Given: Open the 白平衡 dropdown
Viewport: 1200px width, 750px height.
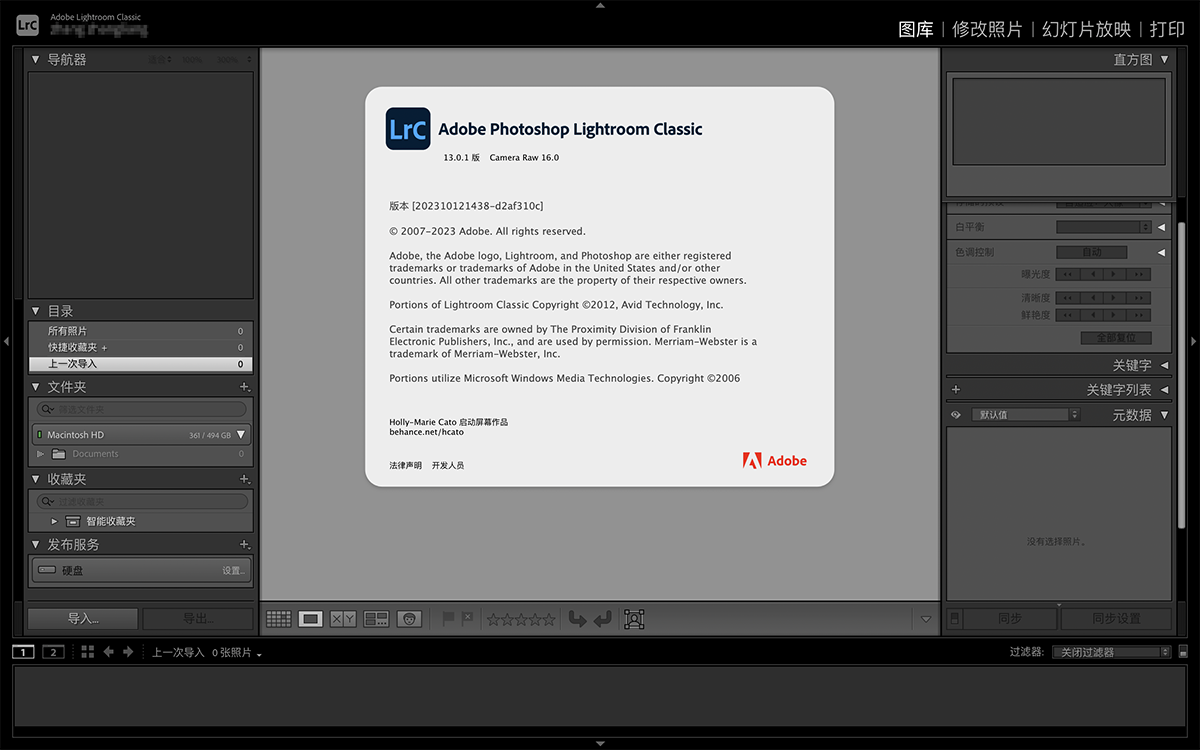Looking at the screenshot, I should tap(1104, 227).
